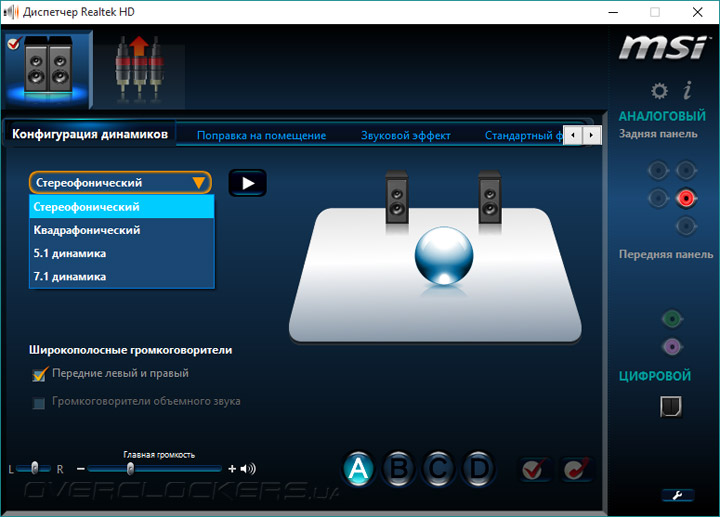
Task: Click the listener sphere in the diagram
Action: (444, 256)
